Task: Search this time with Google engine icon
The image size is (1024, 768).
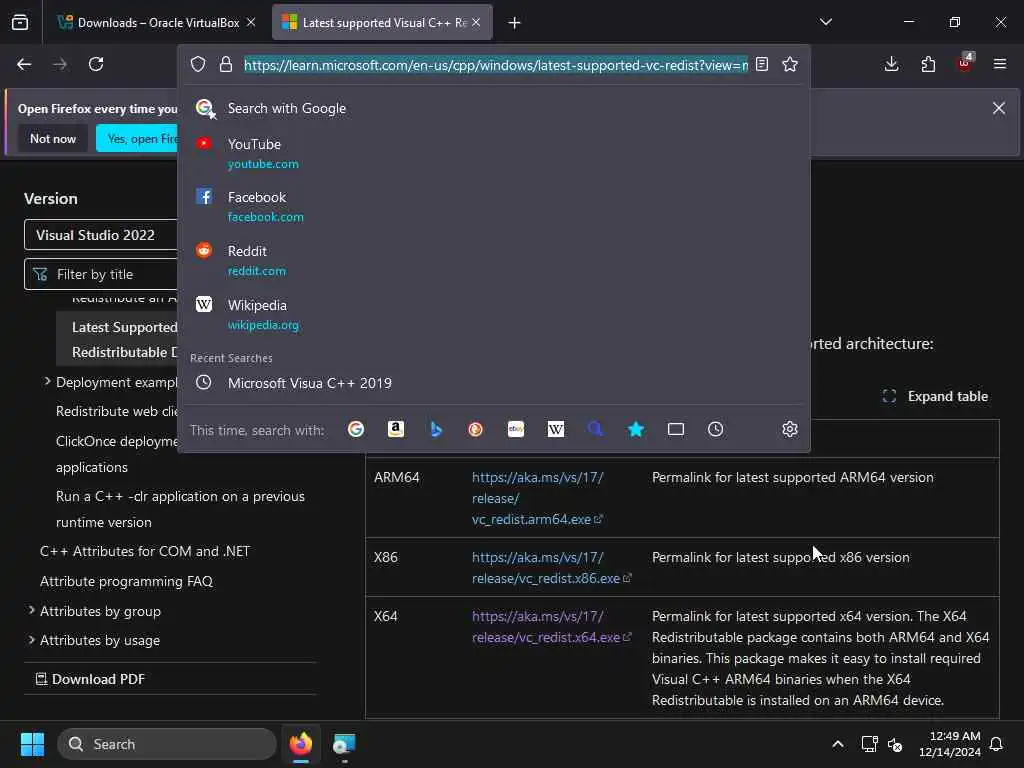Action: tap(356, 429)
